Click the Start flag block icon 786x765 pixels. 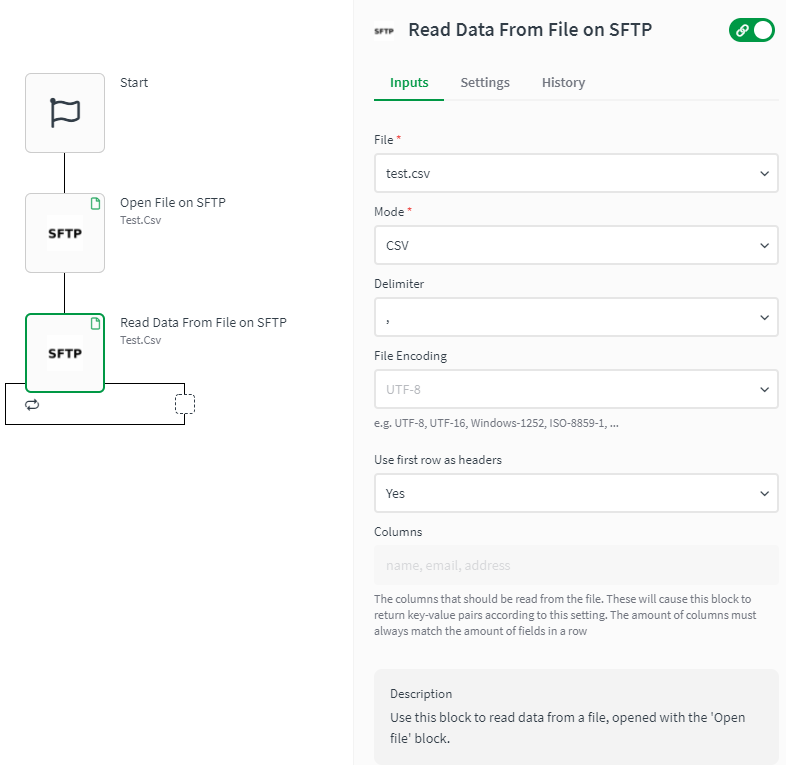(x=65, y=113)
